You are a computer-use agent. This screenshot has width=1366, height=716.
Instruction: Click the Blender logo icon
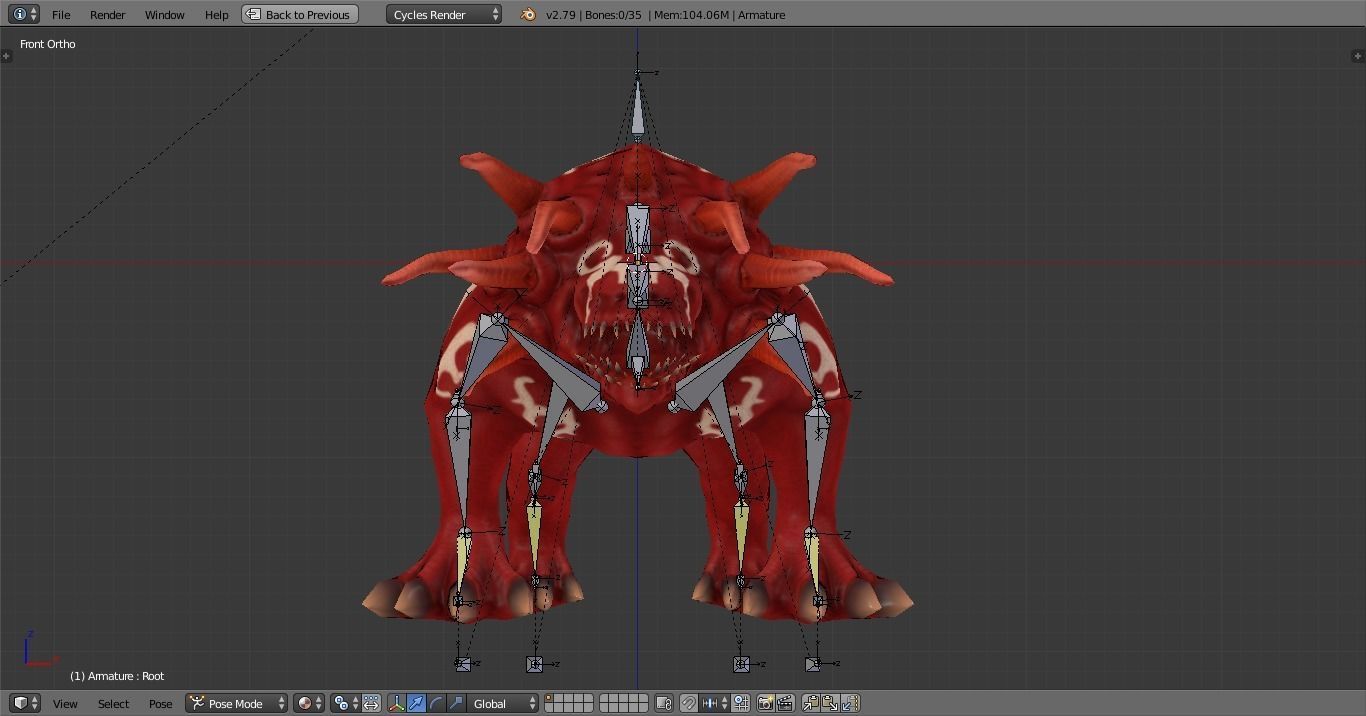[x=528, y=14]
